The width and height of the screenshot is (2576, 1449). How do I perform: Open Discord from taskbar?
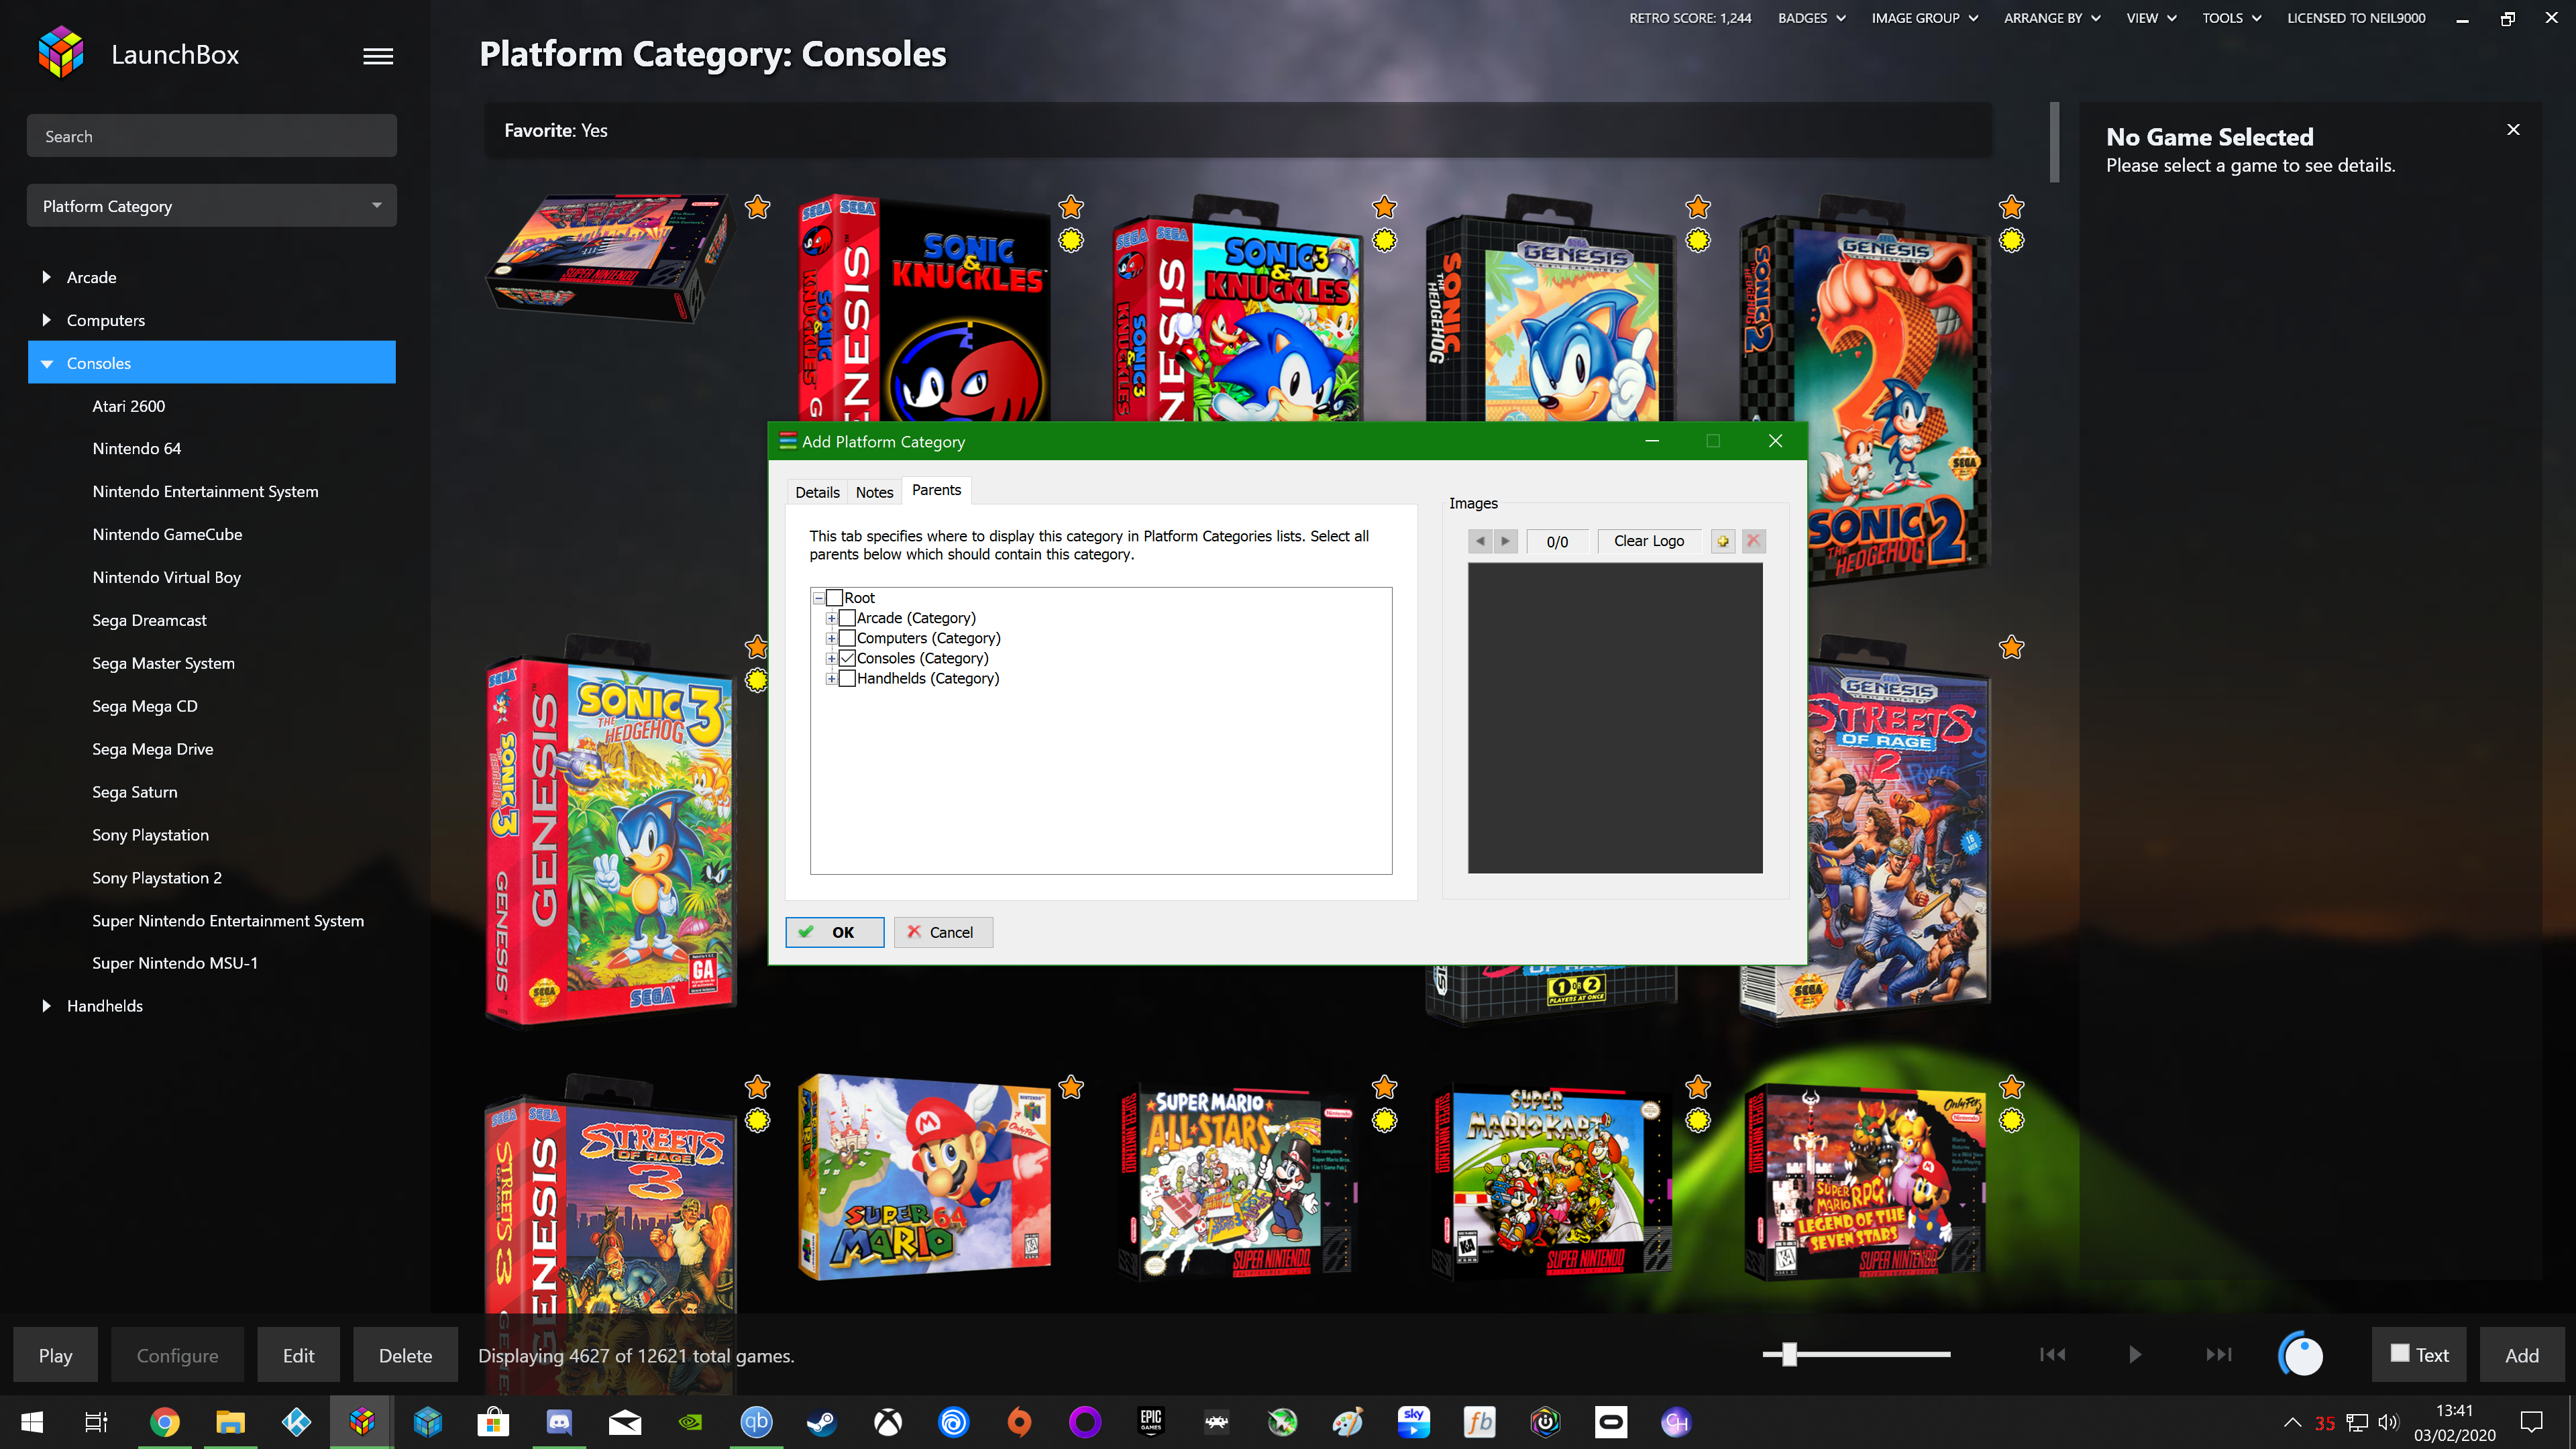pos(559,1422)
